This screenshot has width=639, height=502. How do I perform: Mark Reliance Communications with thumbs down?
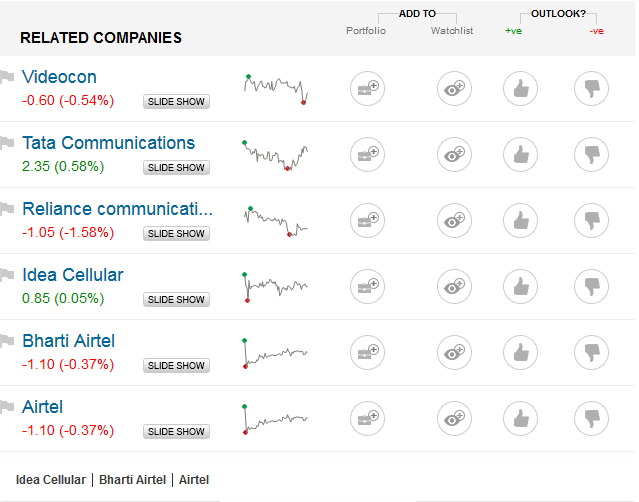pos(591,221)
